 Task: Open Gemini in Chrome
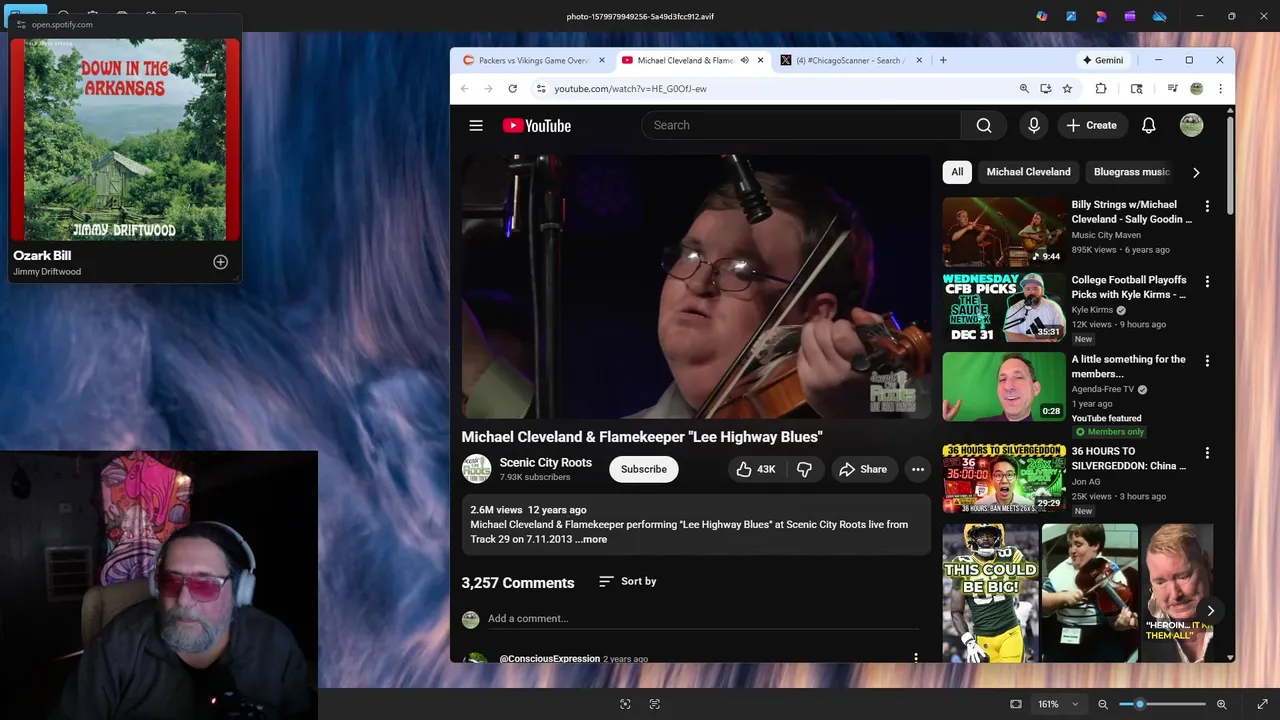click(1102, 60)
